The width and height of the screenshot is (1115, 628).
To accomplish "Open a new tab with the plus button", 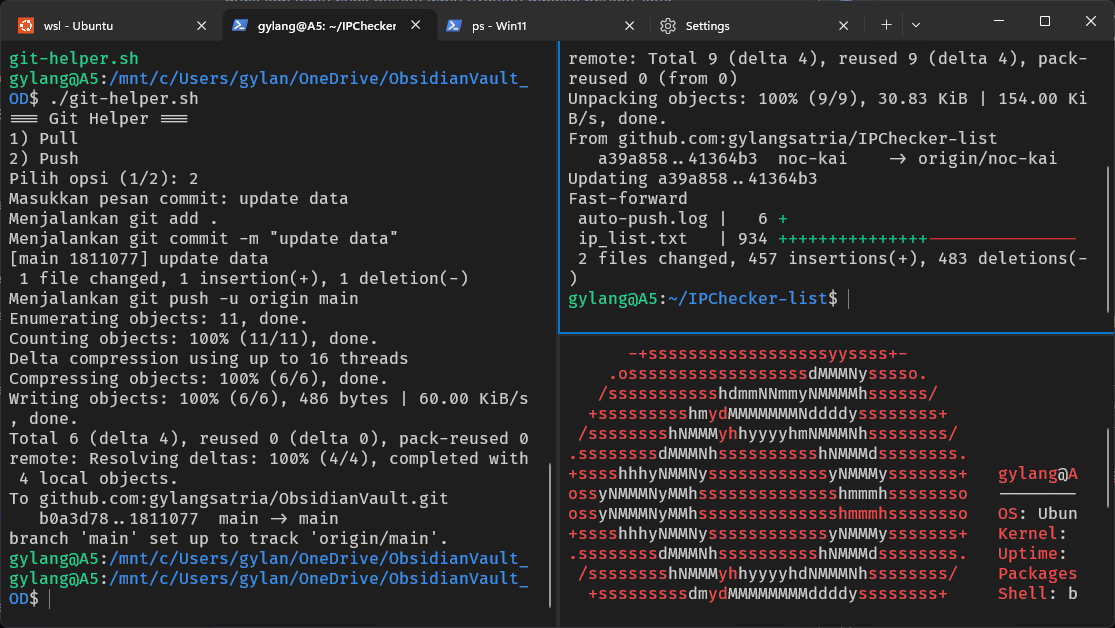I will tap(886, 25).
